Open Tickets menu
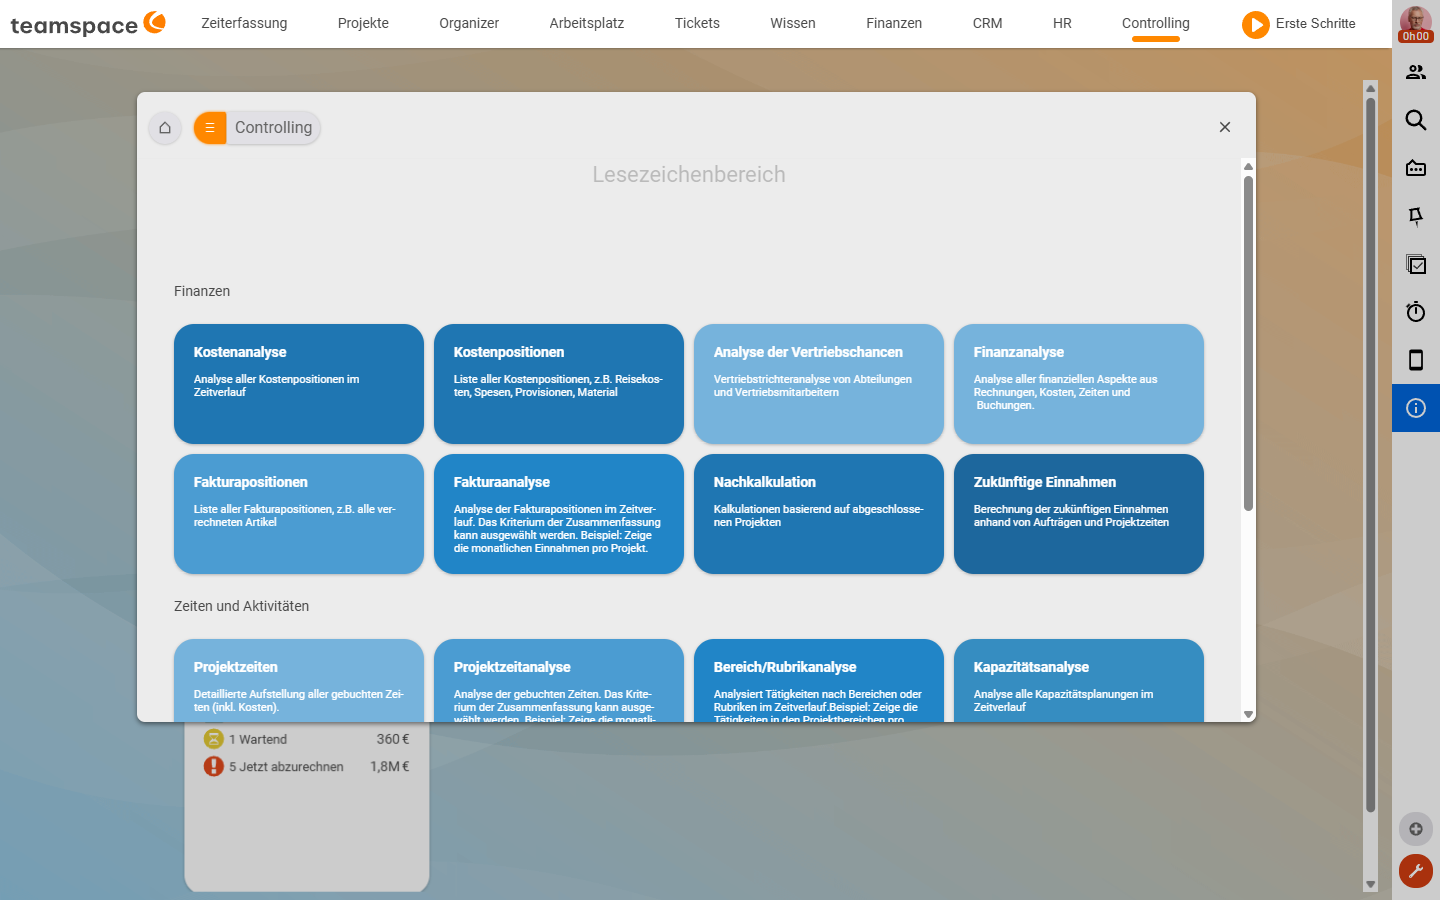This screenshot has width=1440, height=900. 697,23
